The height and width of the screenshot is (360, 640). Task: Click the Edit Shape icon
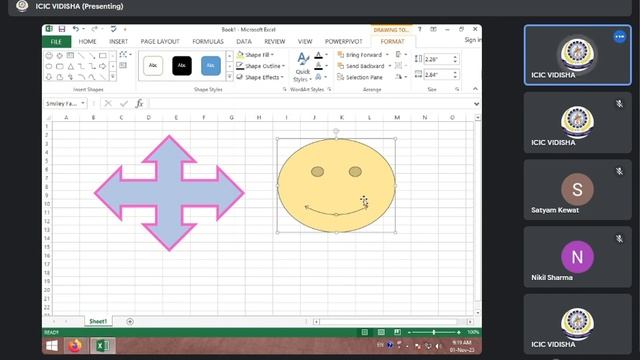(123, 55)
